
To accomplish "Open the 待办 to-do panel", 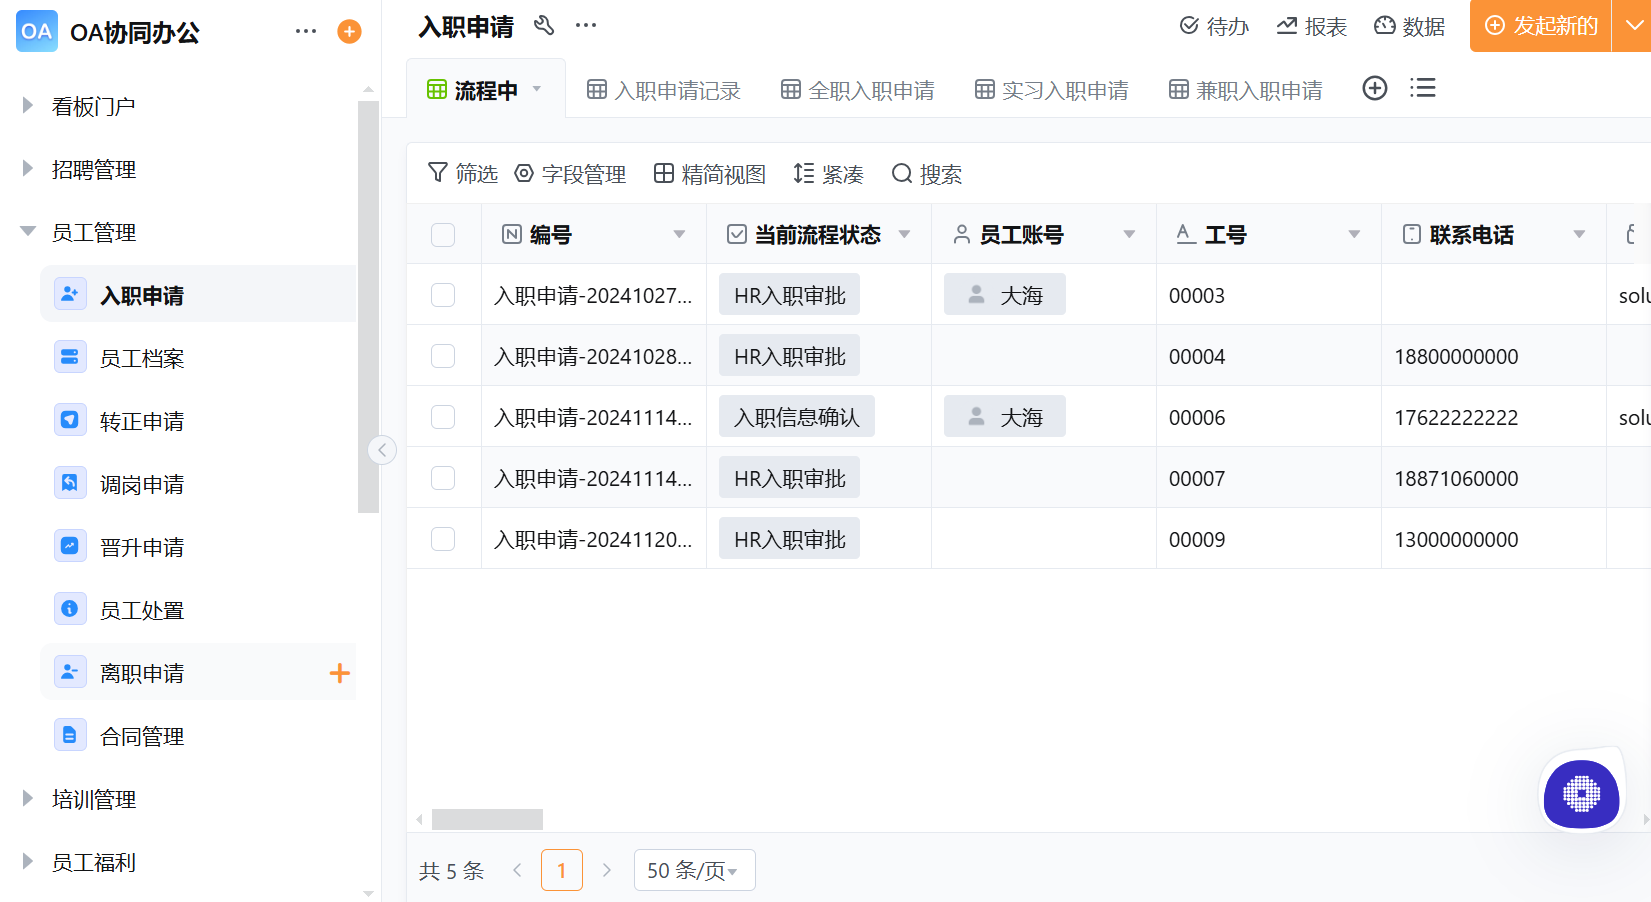I will pyautogui.click(x=1214, y=26).
